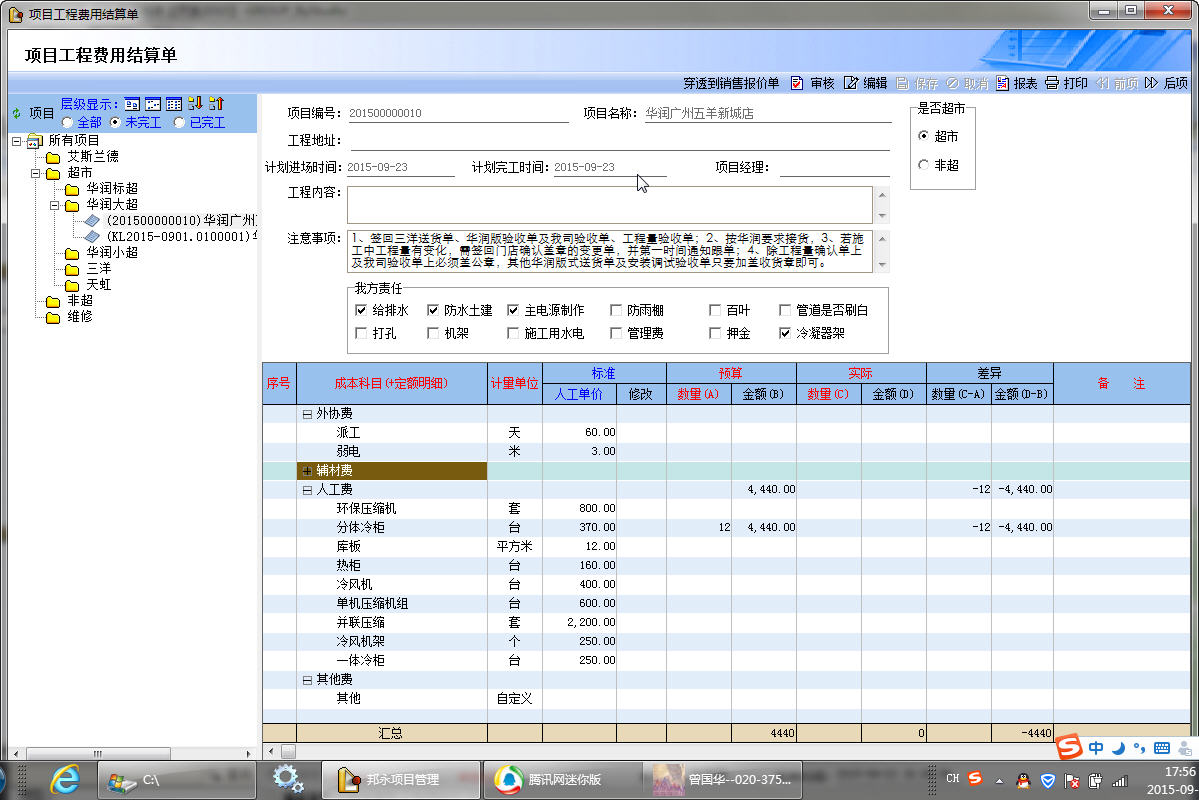1199x800 pixels.
Task: Collapse the 人工费 group in the grid
Action: [307, 489]
